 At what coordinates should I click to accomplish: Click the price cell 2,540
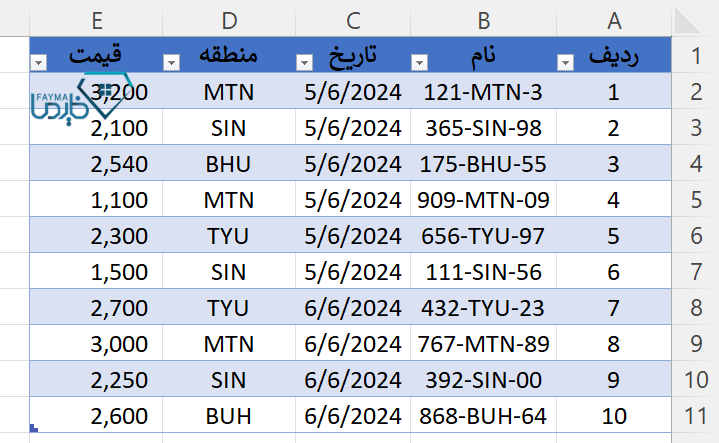96,163
